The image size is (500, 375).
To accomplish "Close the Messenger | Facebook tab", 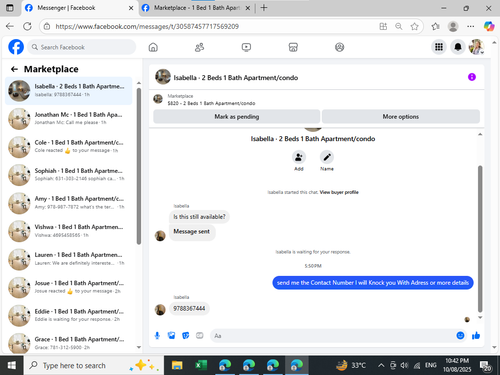I will pyautogui.click(x=131, y=8).
